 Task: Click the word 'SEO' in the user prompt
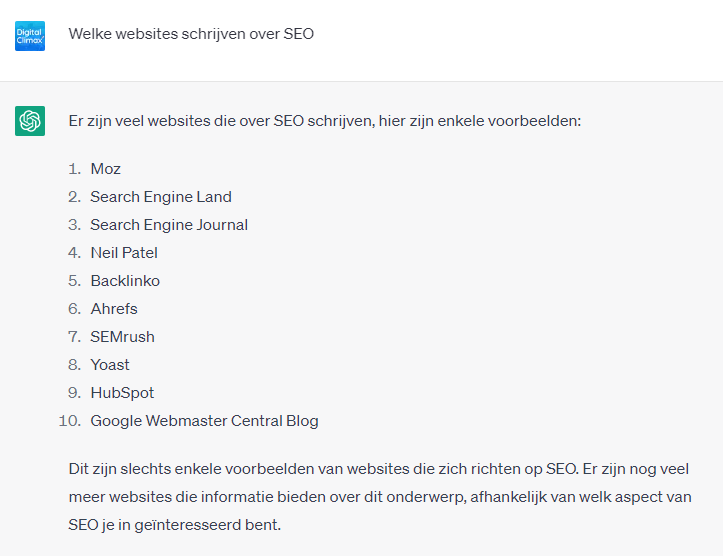click(298, 34)
